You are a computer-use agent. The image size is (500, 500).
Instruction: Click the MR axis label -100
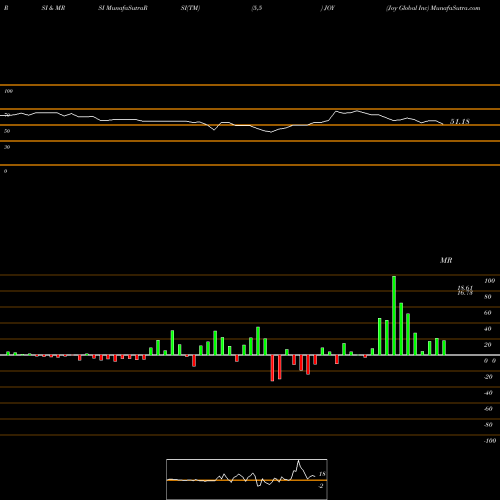coord(490,441)
